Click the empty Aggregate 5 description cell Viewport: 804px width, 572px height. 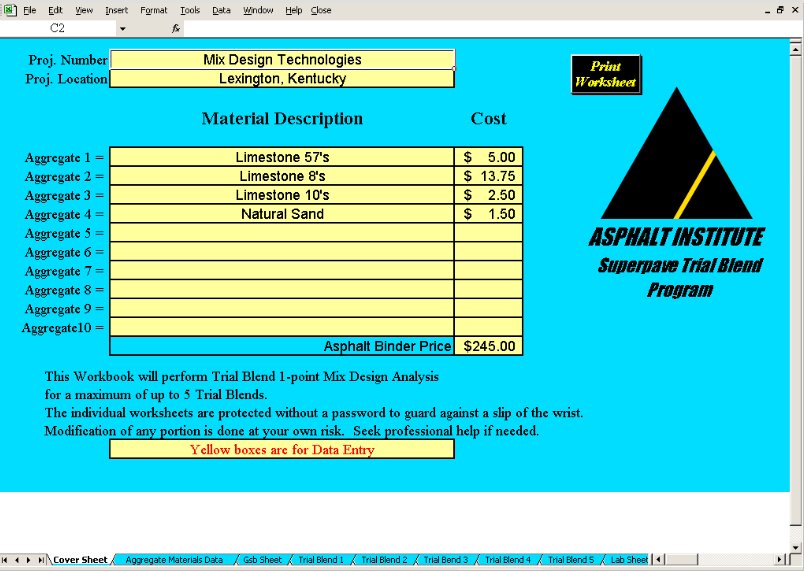coord(282,233)
